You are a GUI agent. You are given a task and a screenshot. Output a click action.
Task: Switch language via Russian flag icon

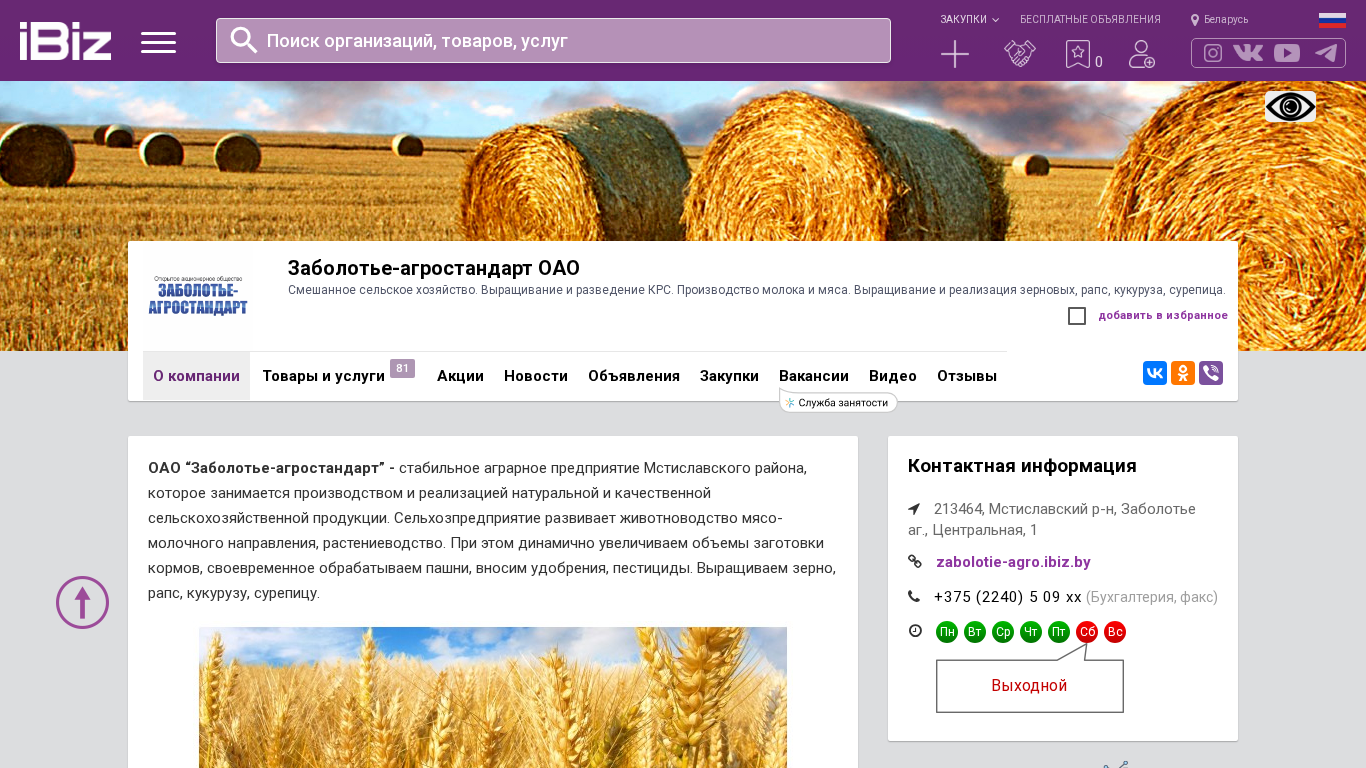tap(1332, 20)
